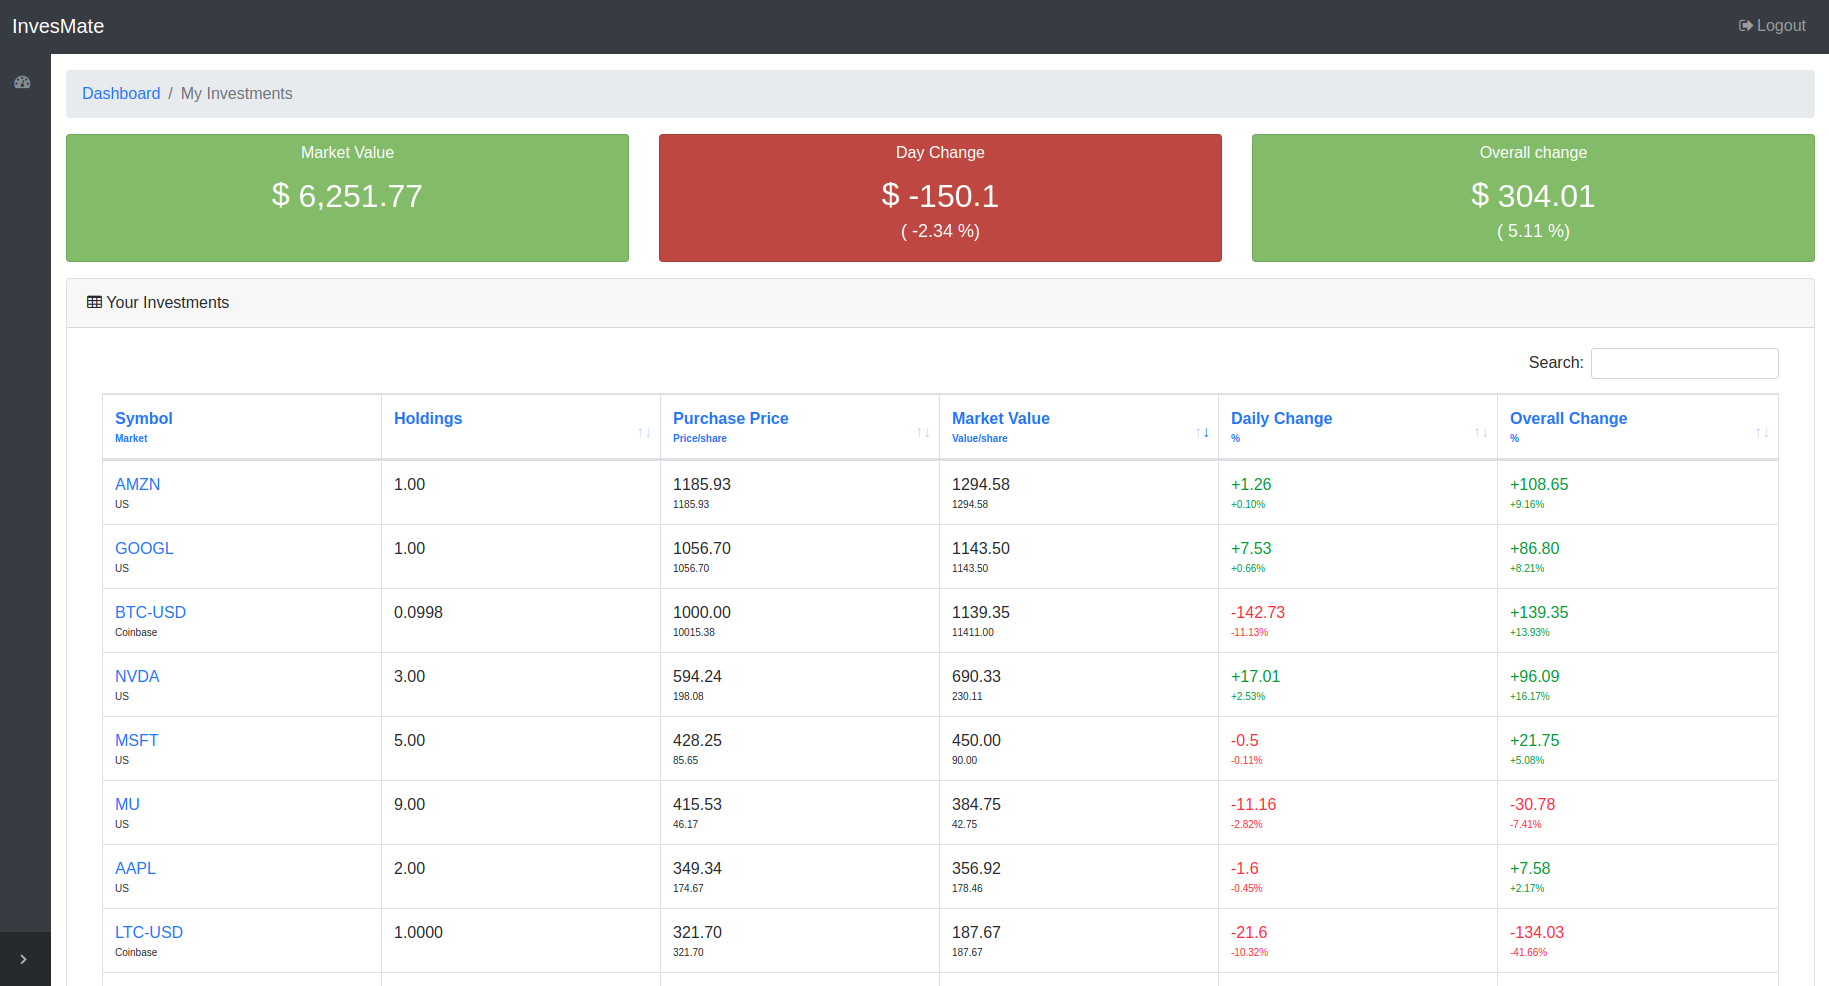The width and height of the screenshot is (1829, 986).
Task: Click the table icon beside Your Investments
Action: (94, 302)
